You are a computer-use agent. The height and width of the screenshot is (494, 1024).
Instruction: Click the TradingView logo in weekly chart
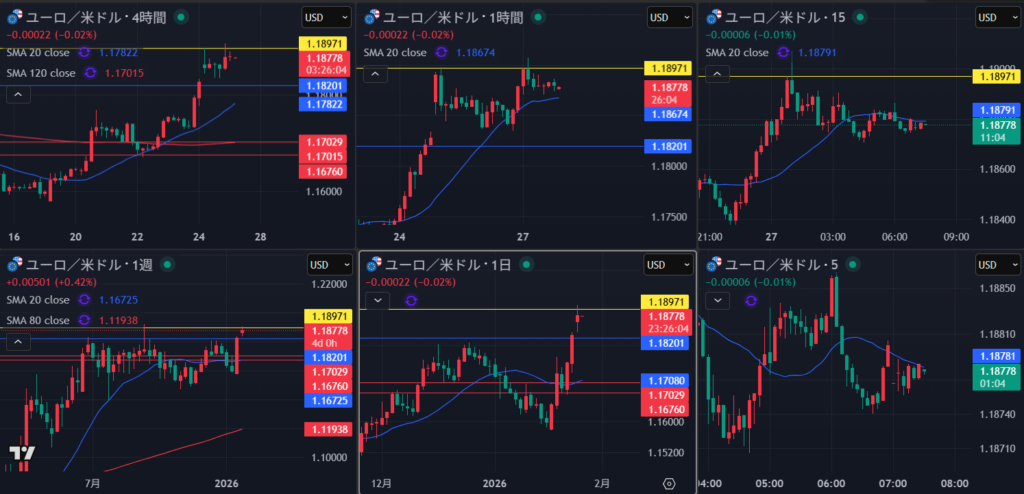22,453
